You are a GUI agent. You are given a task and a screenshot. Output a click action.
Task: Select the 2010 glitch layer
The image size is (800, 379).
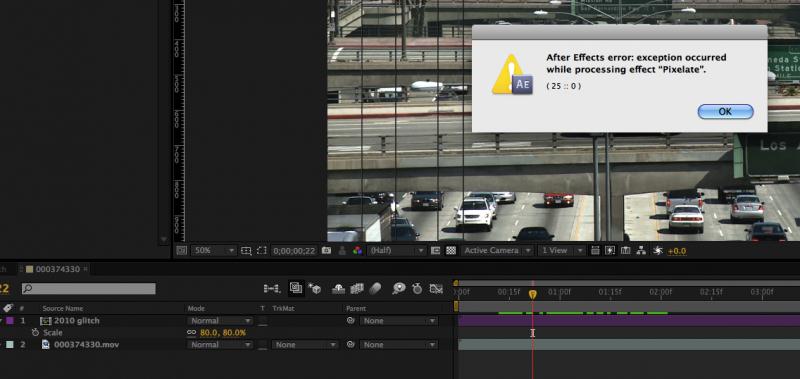(77, 320)
